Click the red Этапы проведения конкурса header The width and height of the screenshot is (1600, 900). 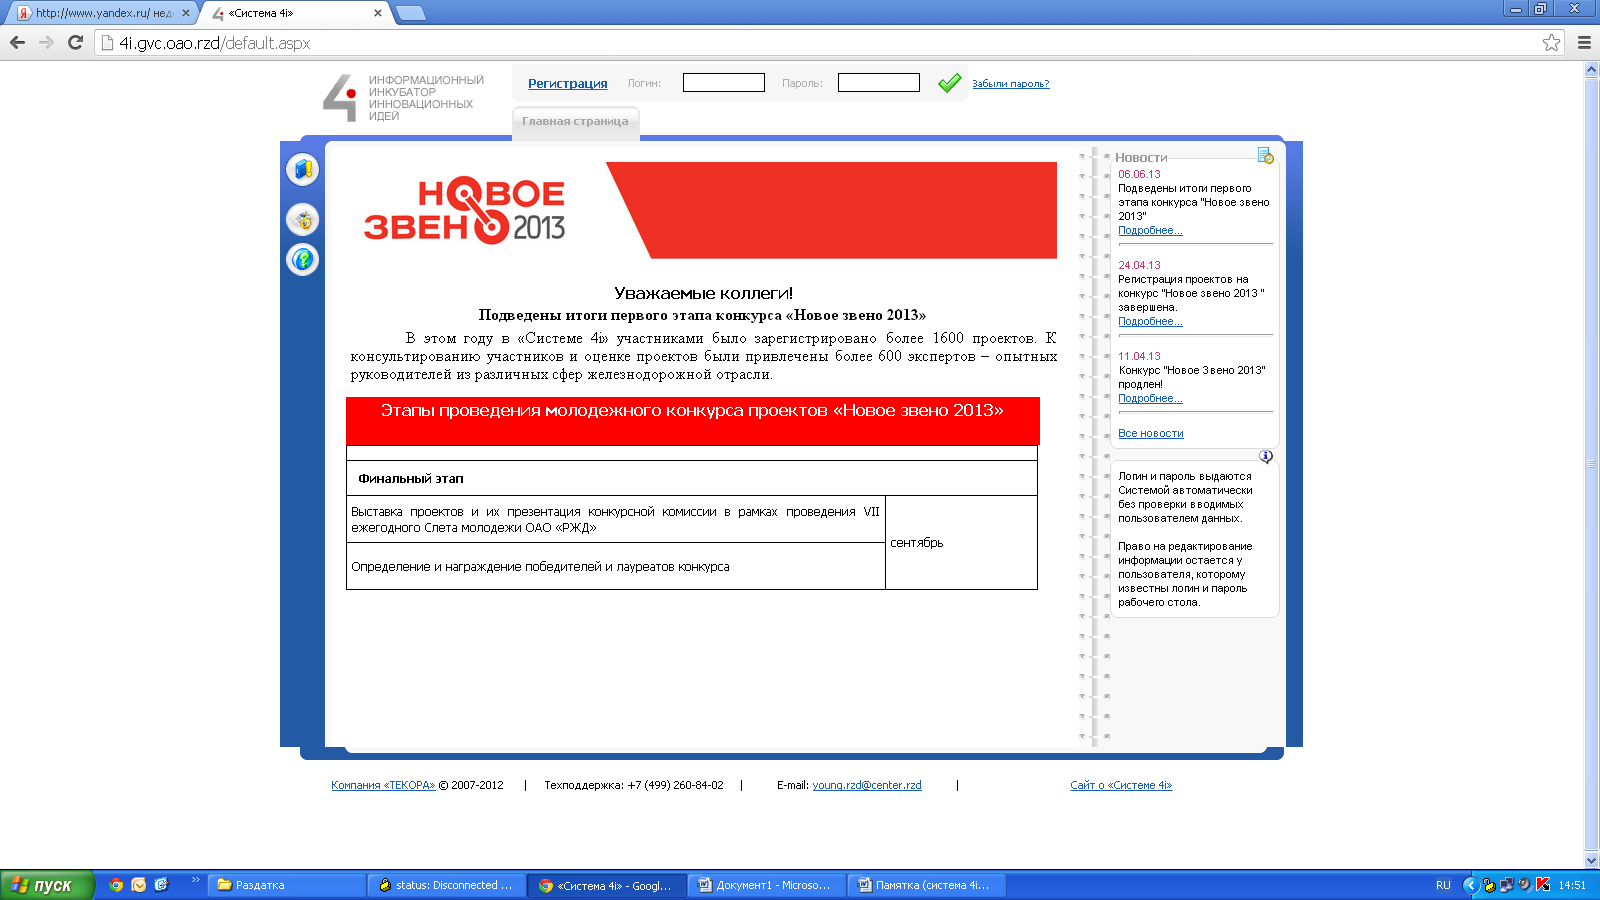point(692,420)
